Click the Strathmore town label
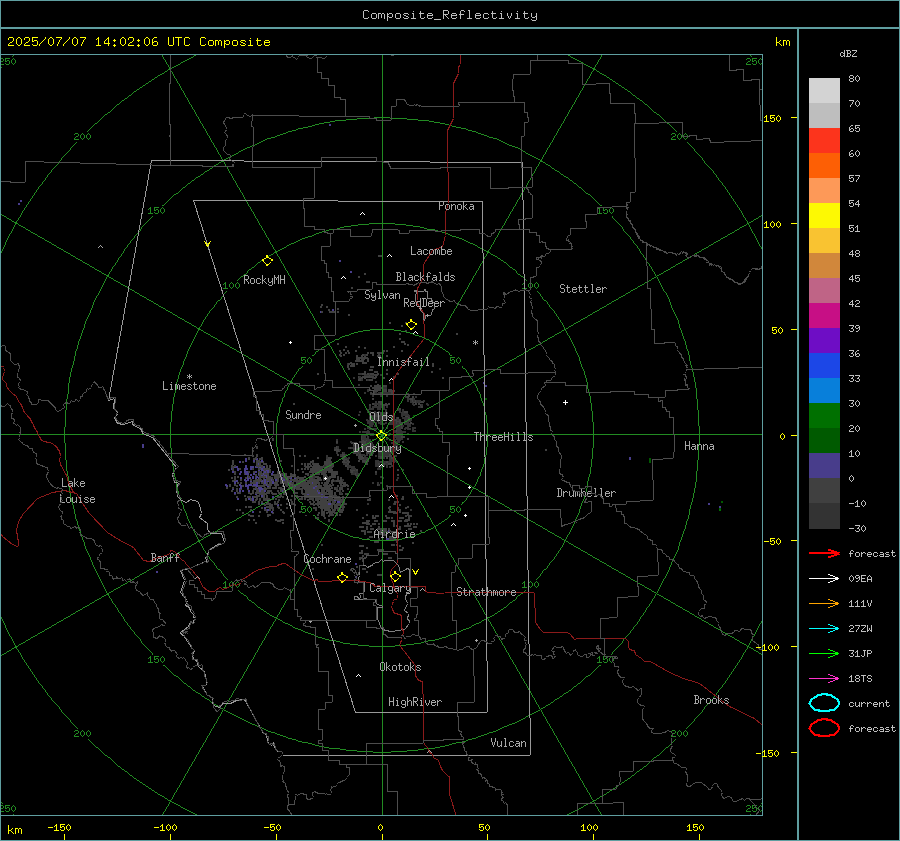 click(486, 592)
